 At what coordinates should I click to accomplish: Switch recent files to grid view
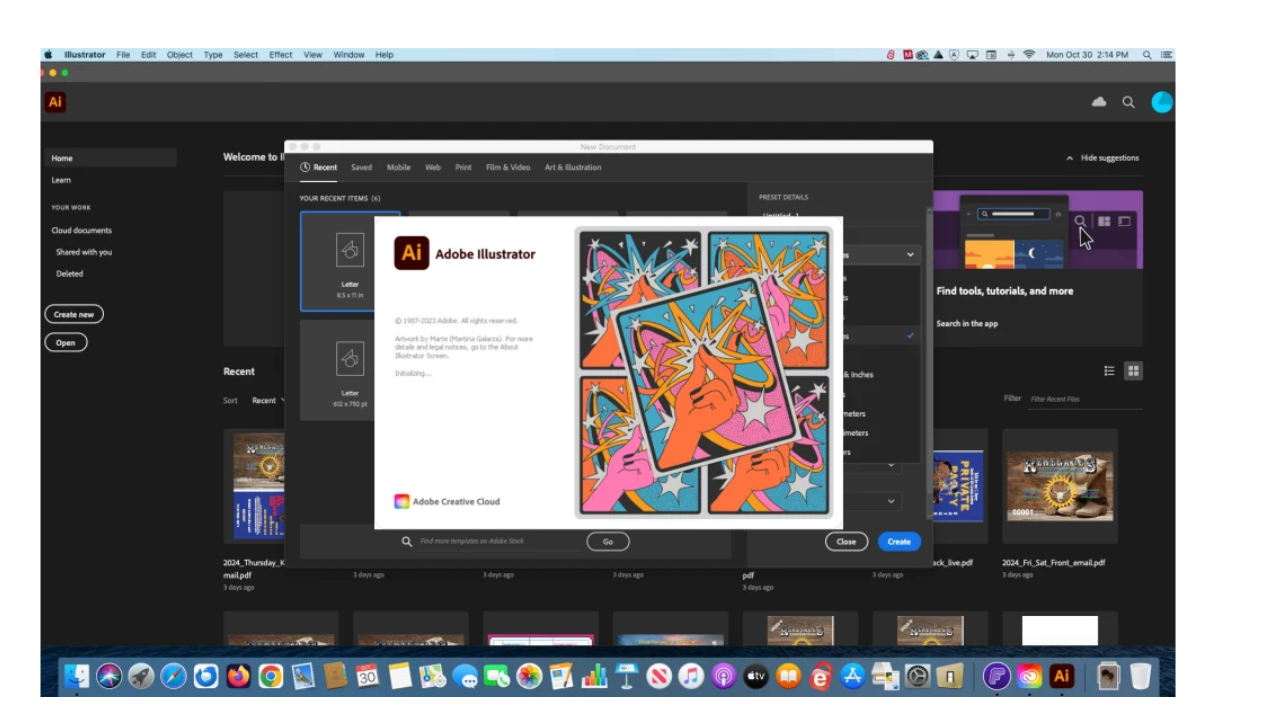click(1133, 371)
